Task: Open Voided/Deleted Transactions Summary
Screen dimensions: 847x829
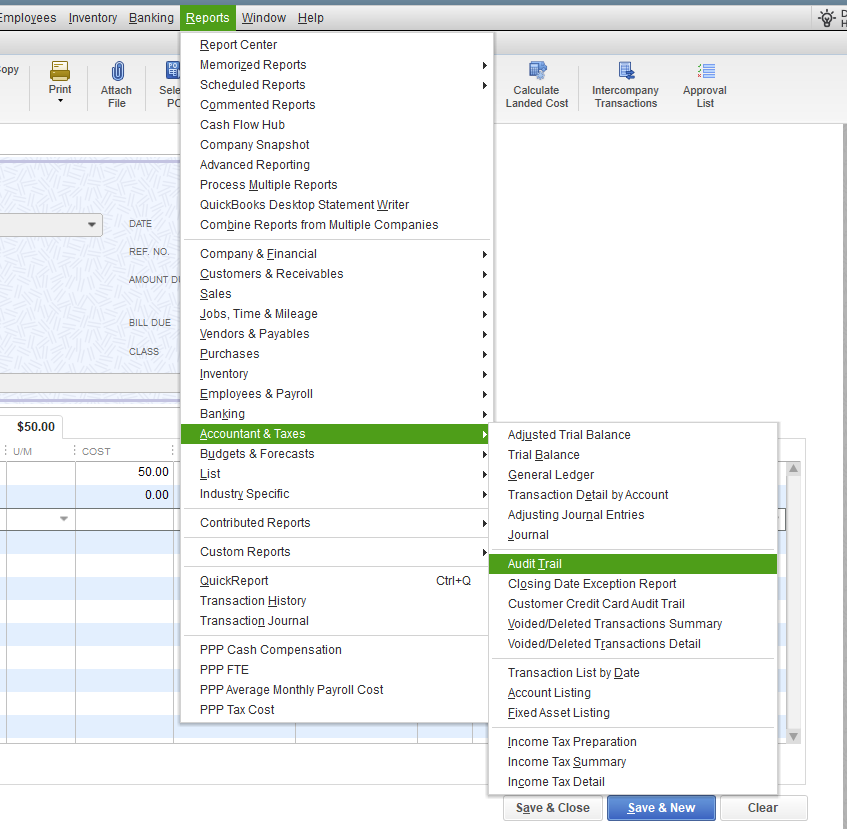Action: coord(633,624)
